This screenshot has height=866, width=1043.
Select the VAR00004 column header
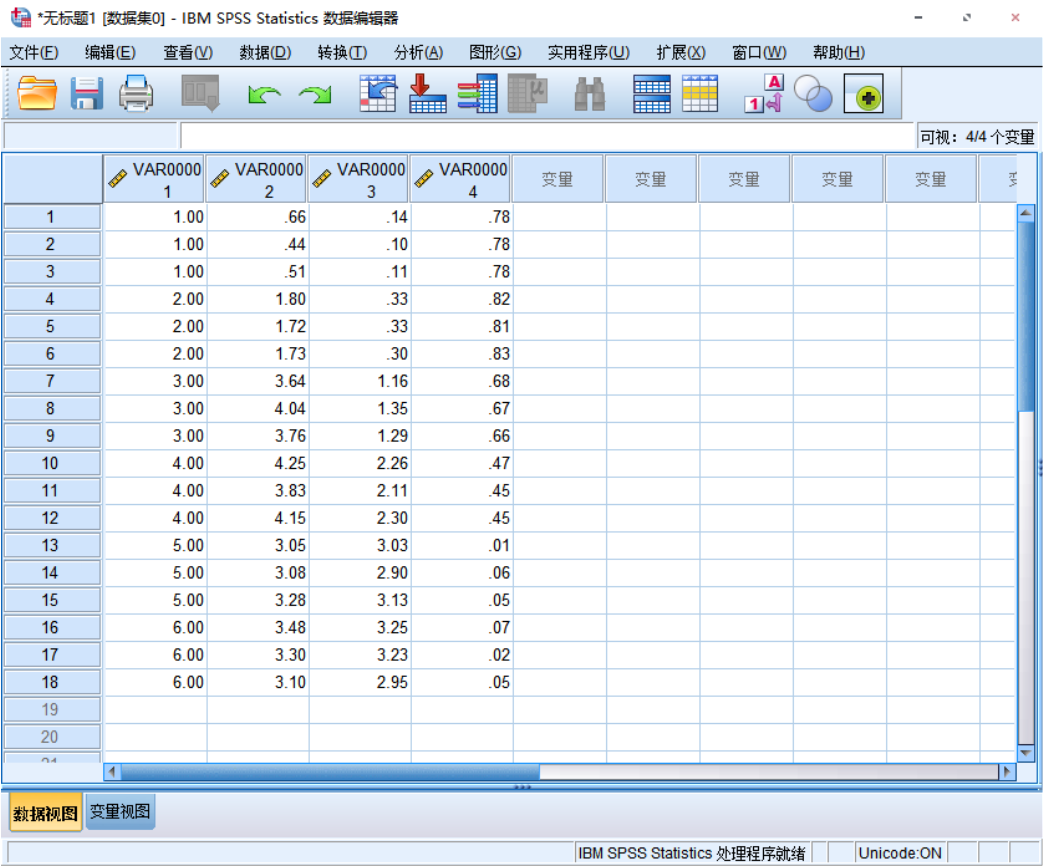(x=461, y=180)
